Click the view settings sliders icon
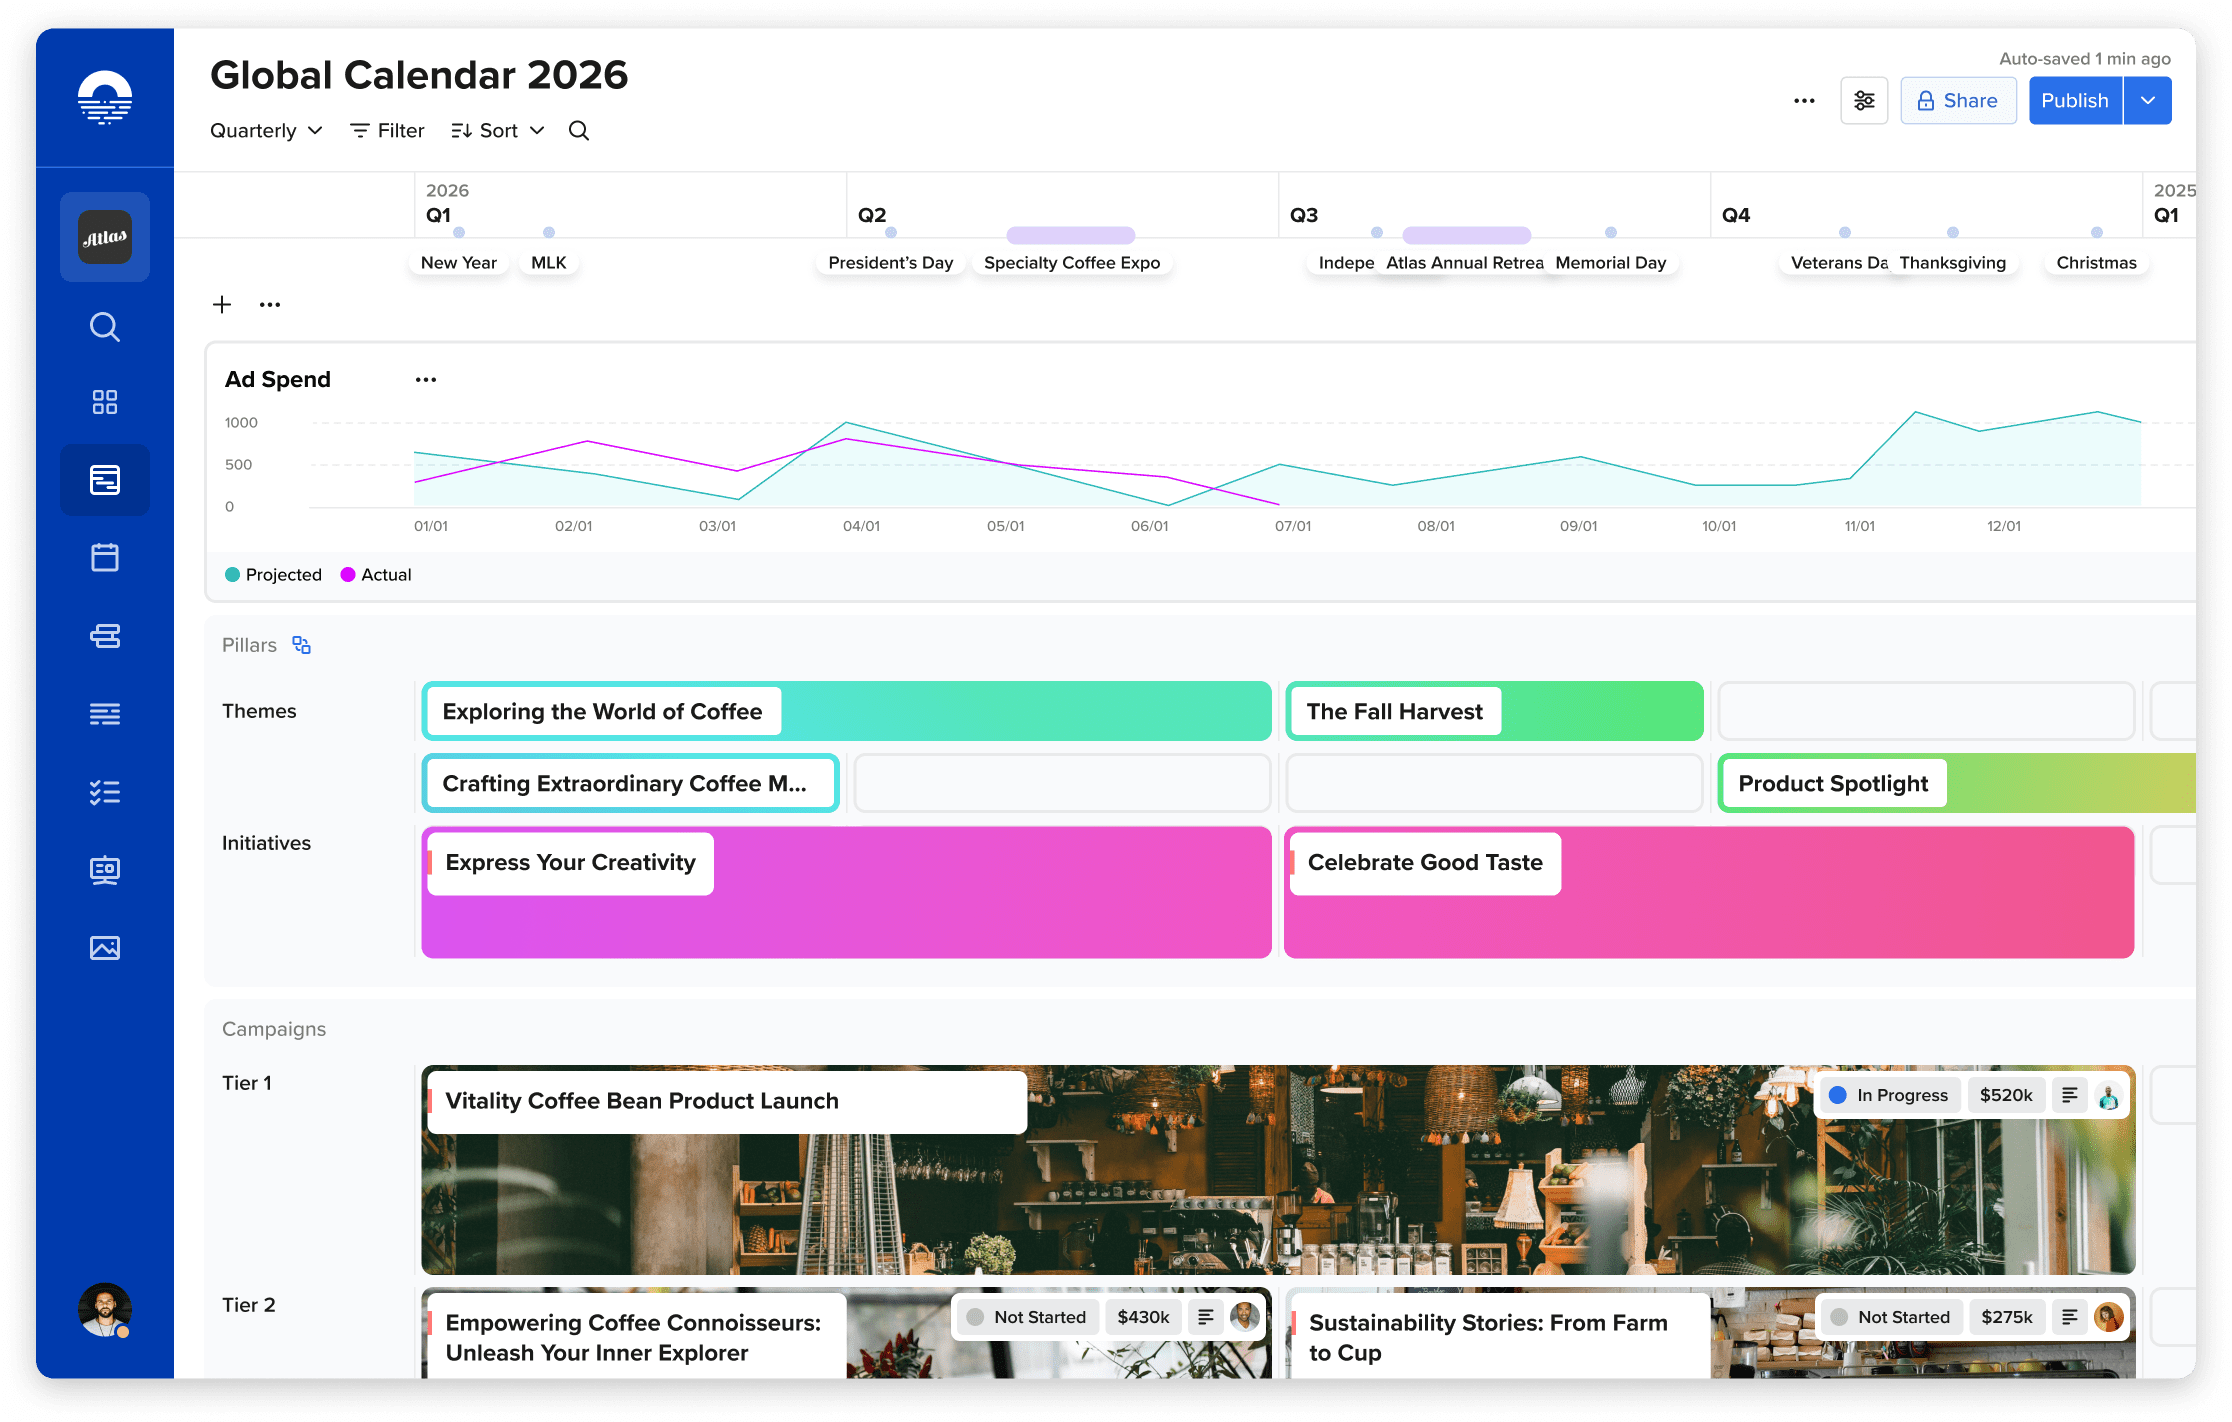 1864,101
